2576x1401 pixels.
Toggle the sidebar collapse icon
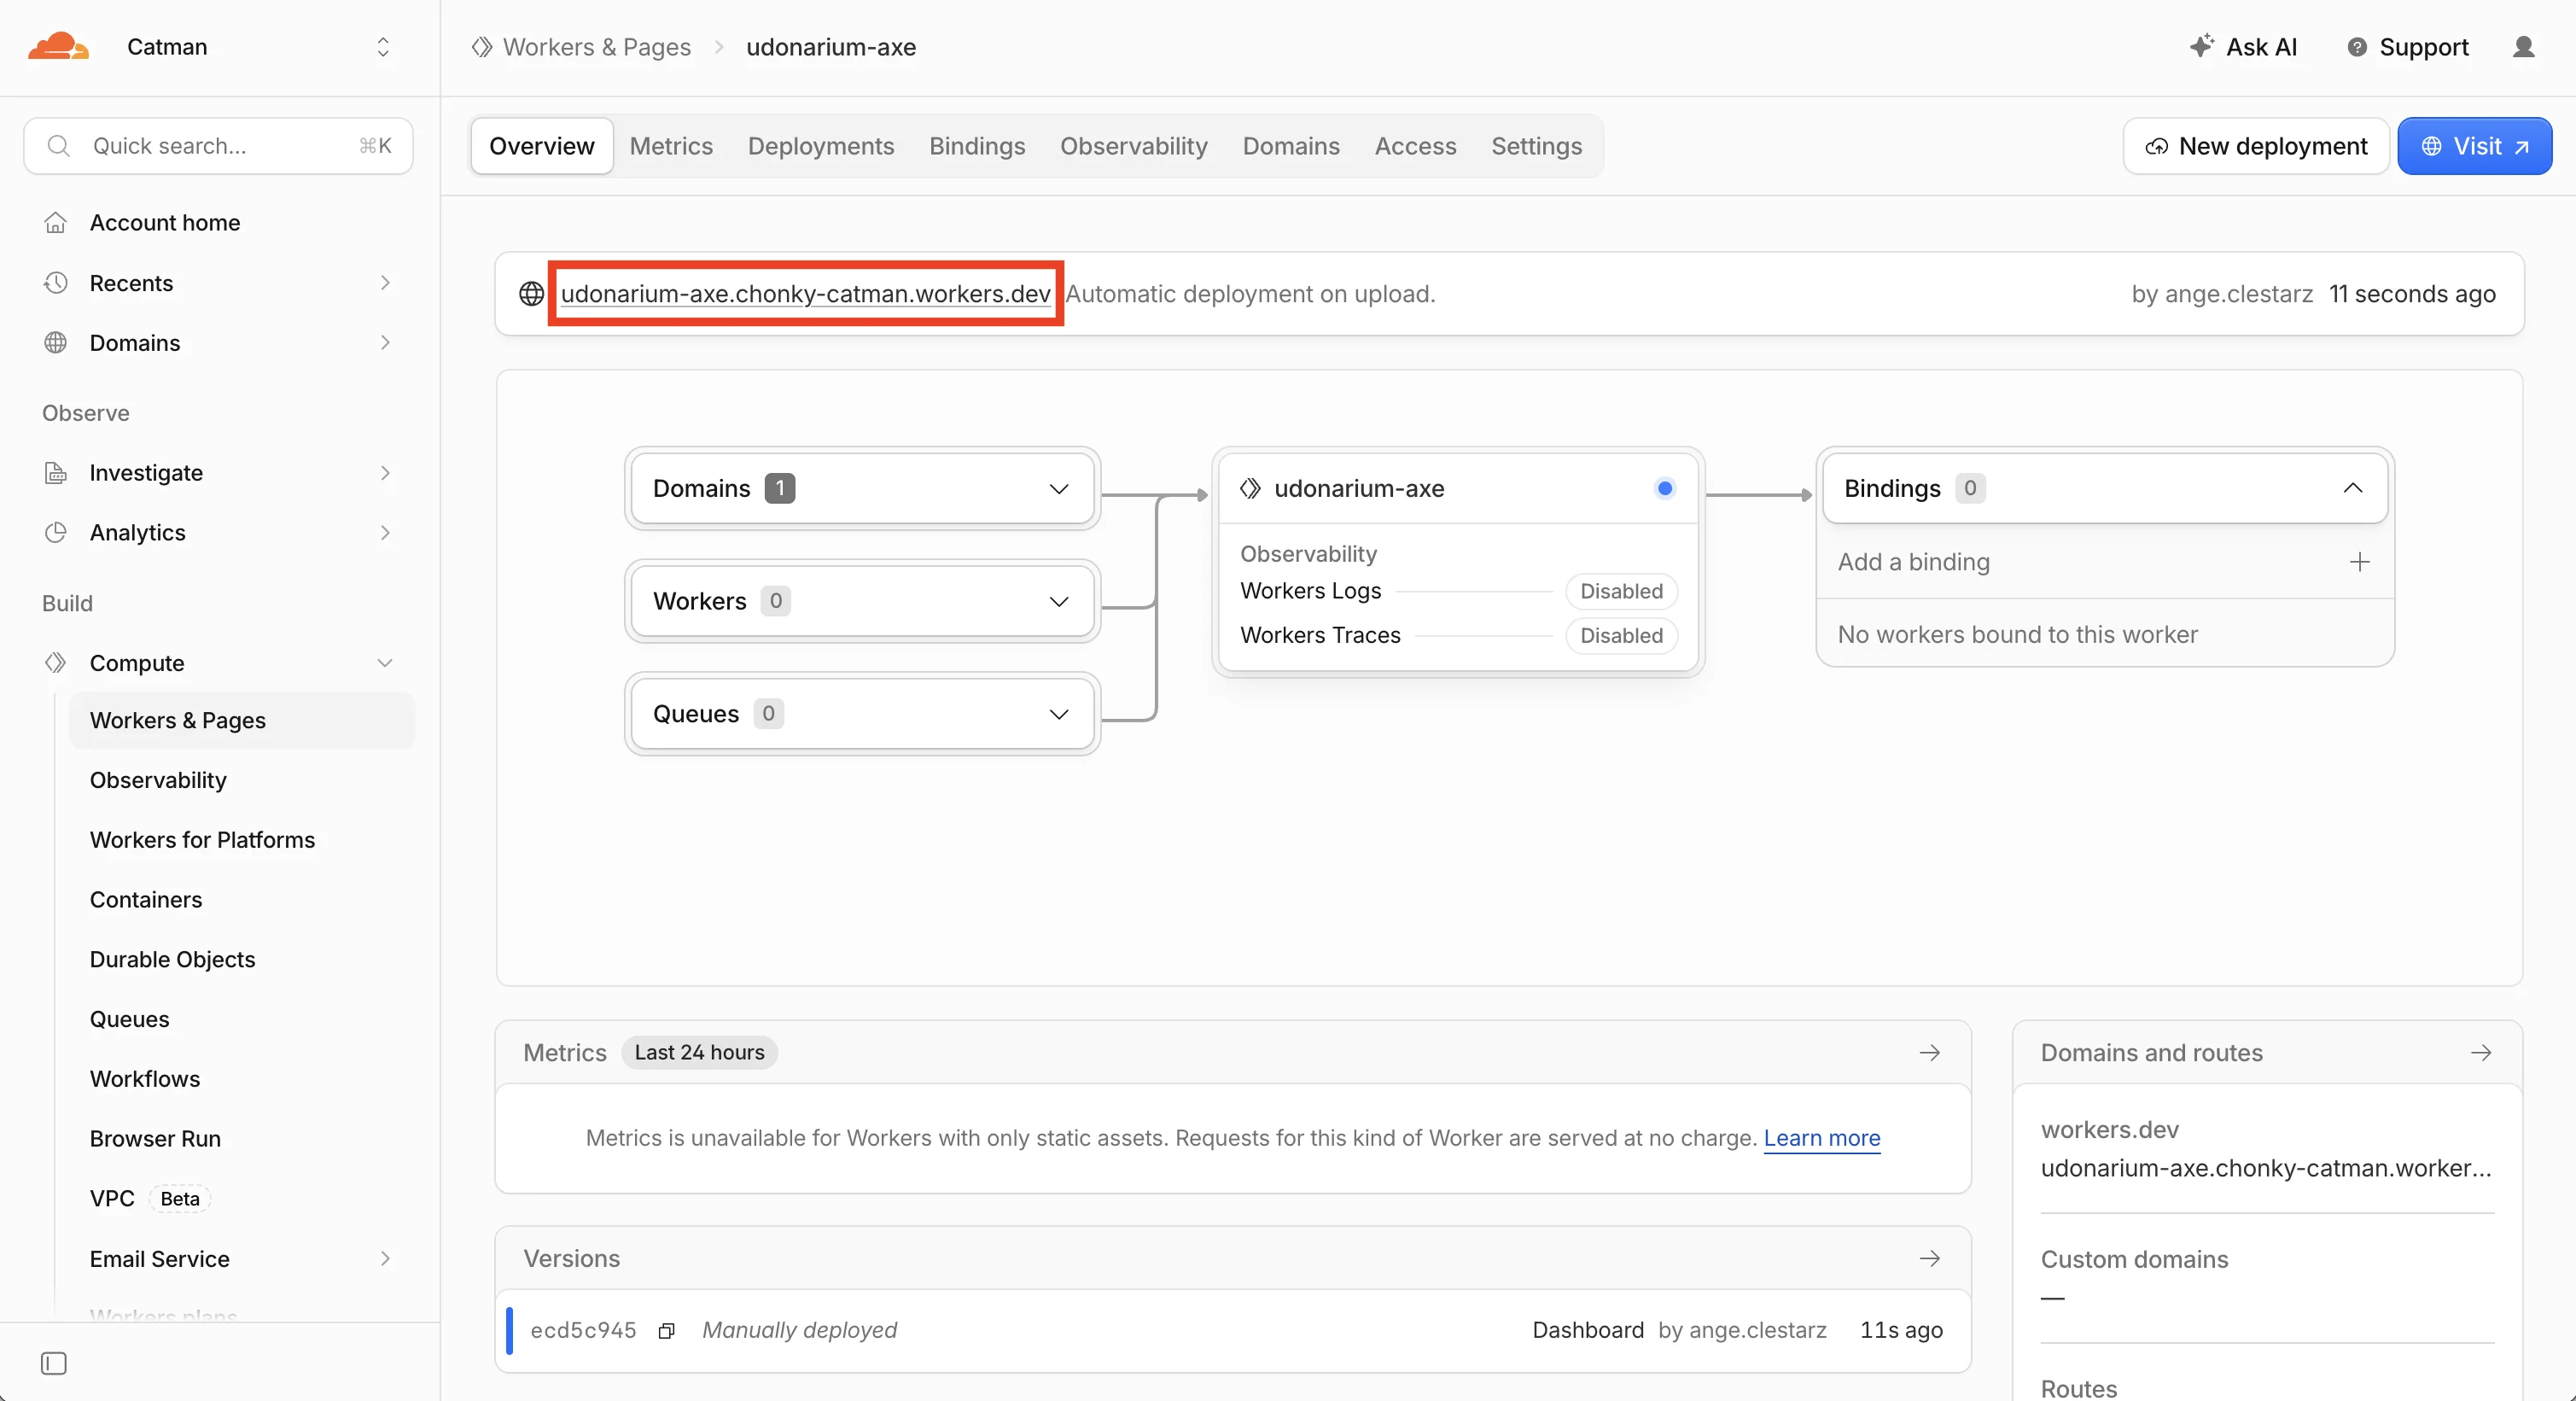pyautogui.click(x=54, y=1364)
